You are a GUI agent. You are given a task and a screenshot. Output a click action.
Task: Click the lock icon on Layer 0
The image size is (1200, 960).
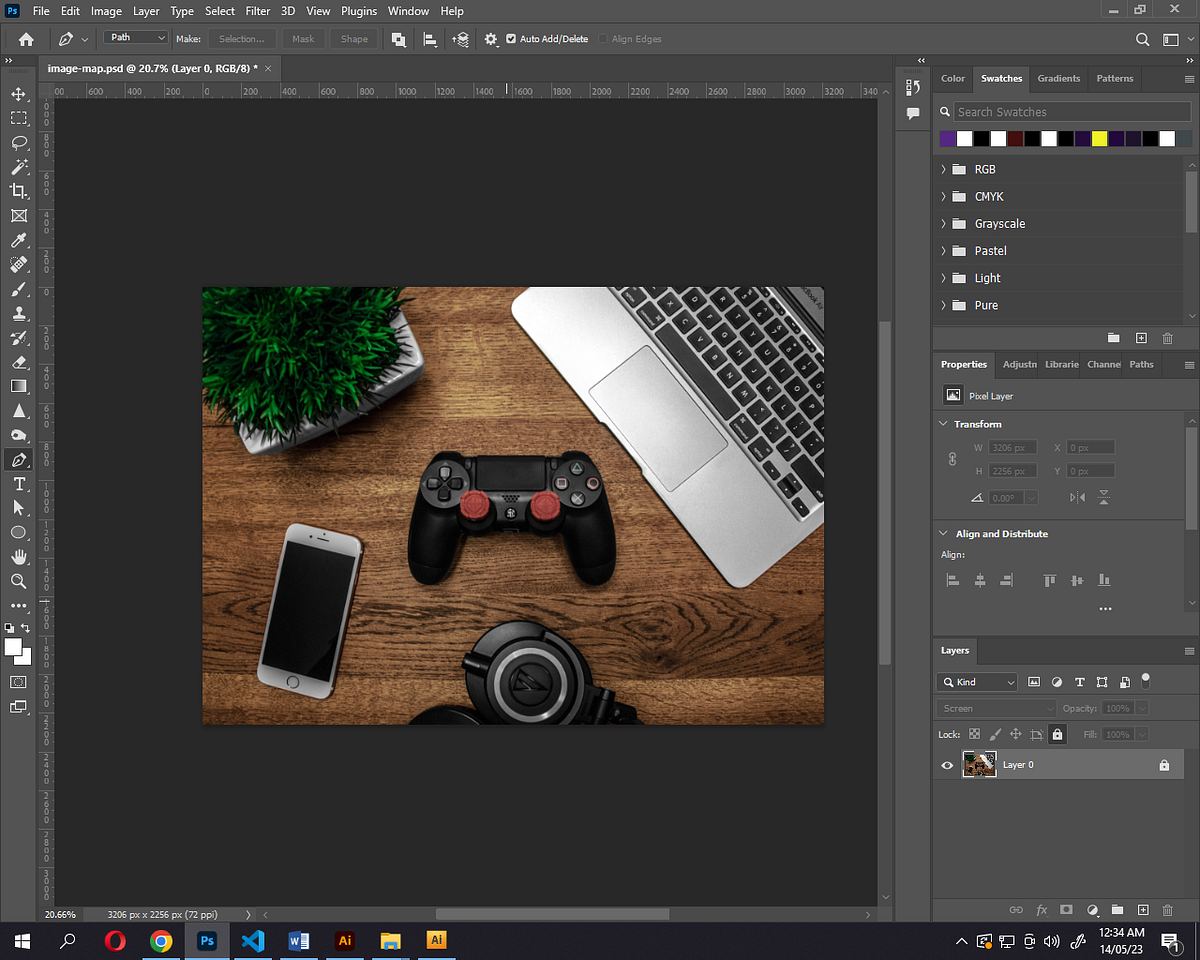1163,764
